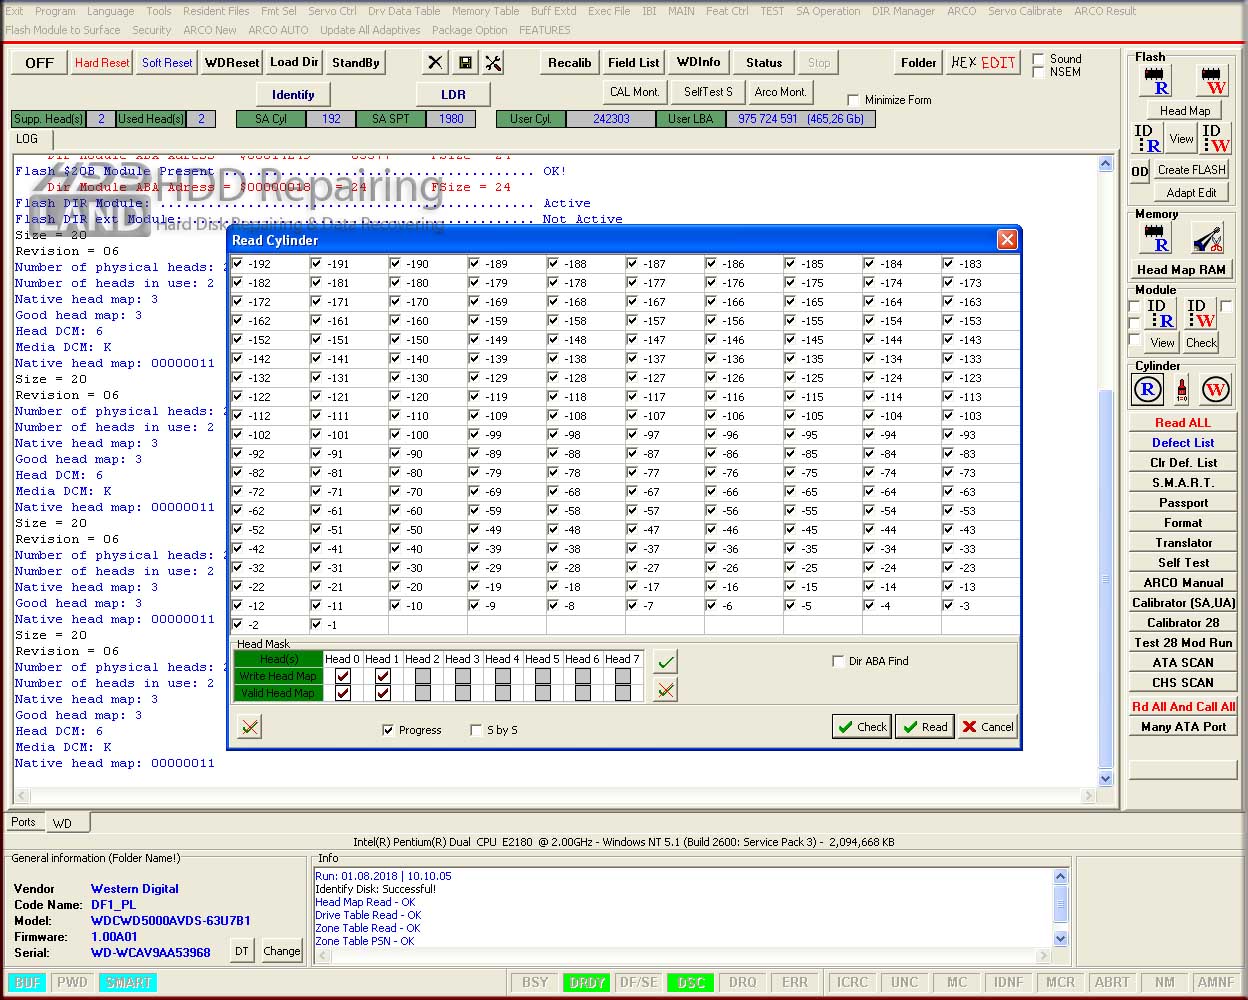1248x1000 pixels.
Task: Click the green checkmark beside Head Mask
Action: pyautogui.click(x=666, y=661)
